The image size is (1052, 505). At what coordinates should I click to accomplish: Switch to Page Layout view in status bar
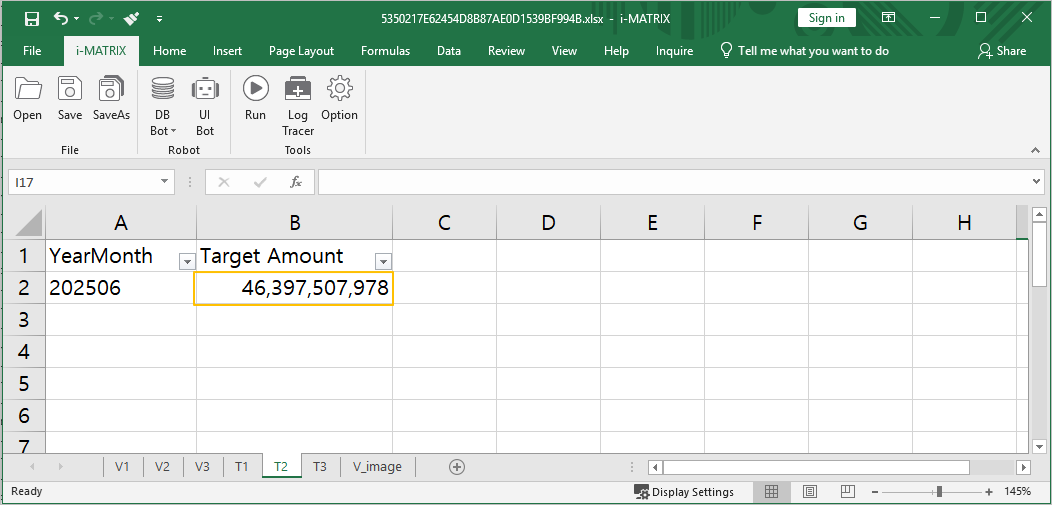(x=810, y=492)
